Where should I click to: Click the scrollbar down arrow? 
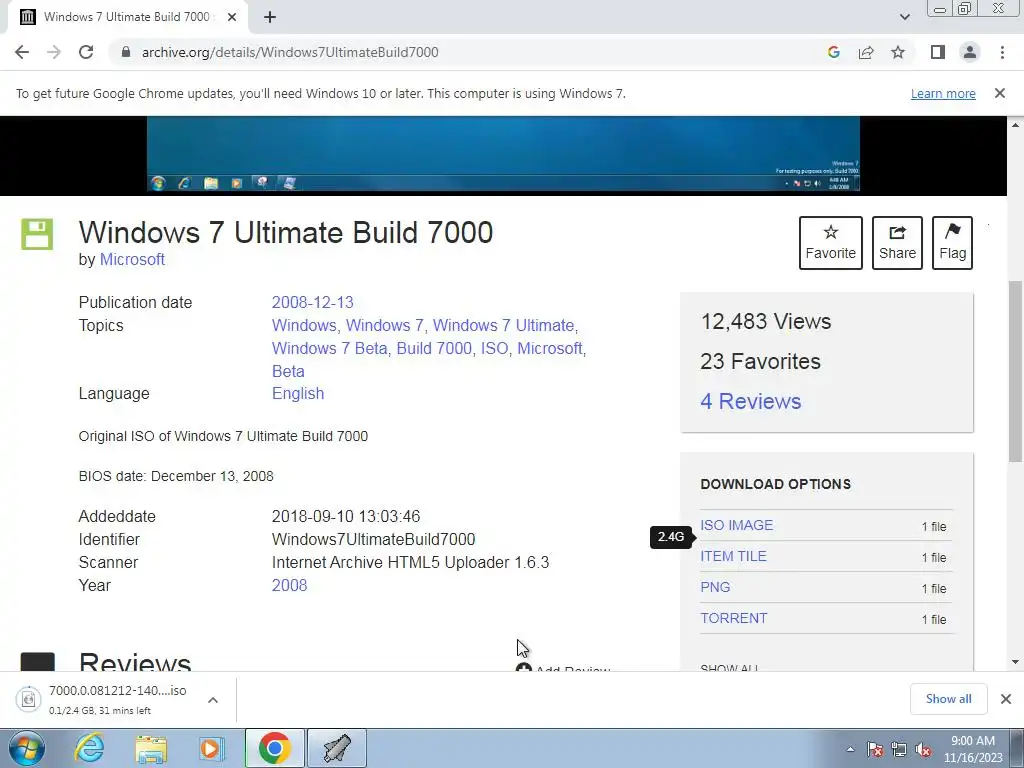[1015, 662]
